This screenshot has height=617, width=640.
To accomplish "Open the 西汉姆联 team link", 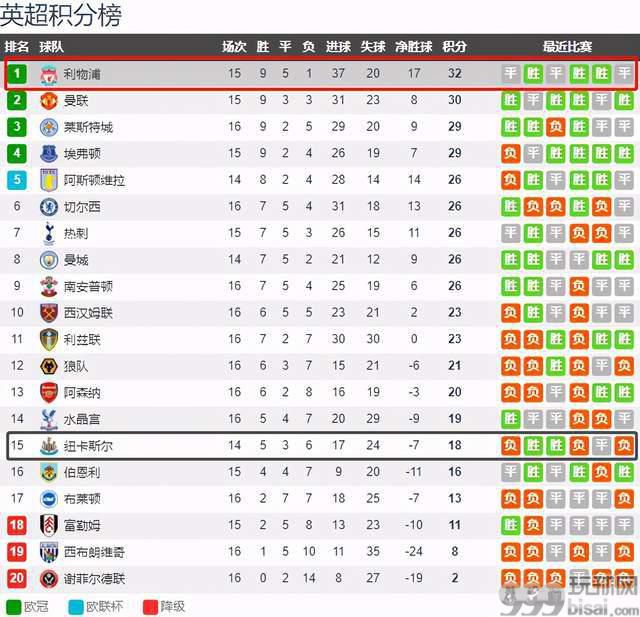I will [88, 313].
